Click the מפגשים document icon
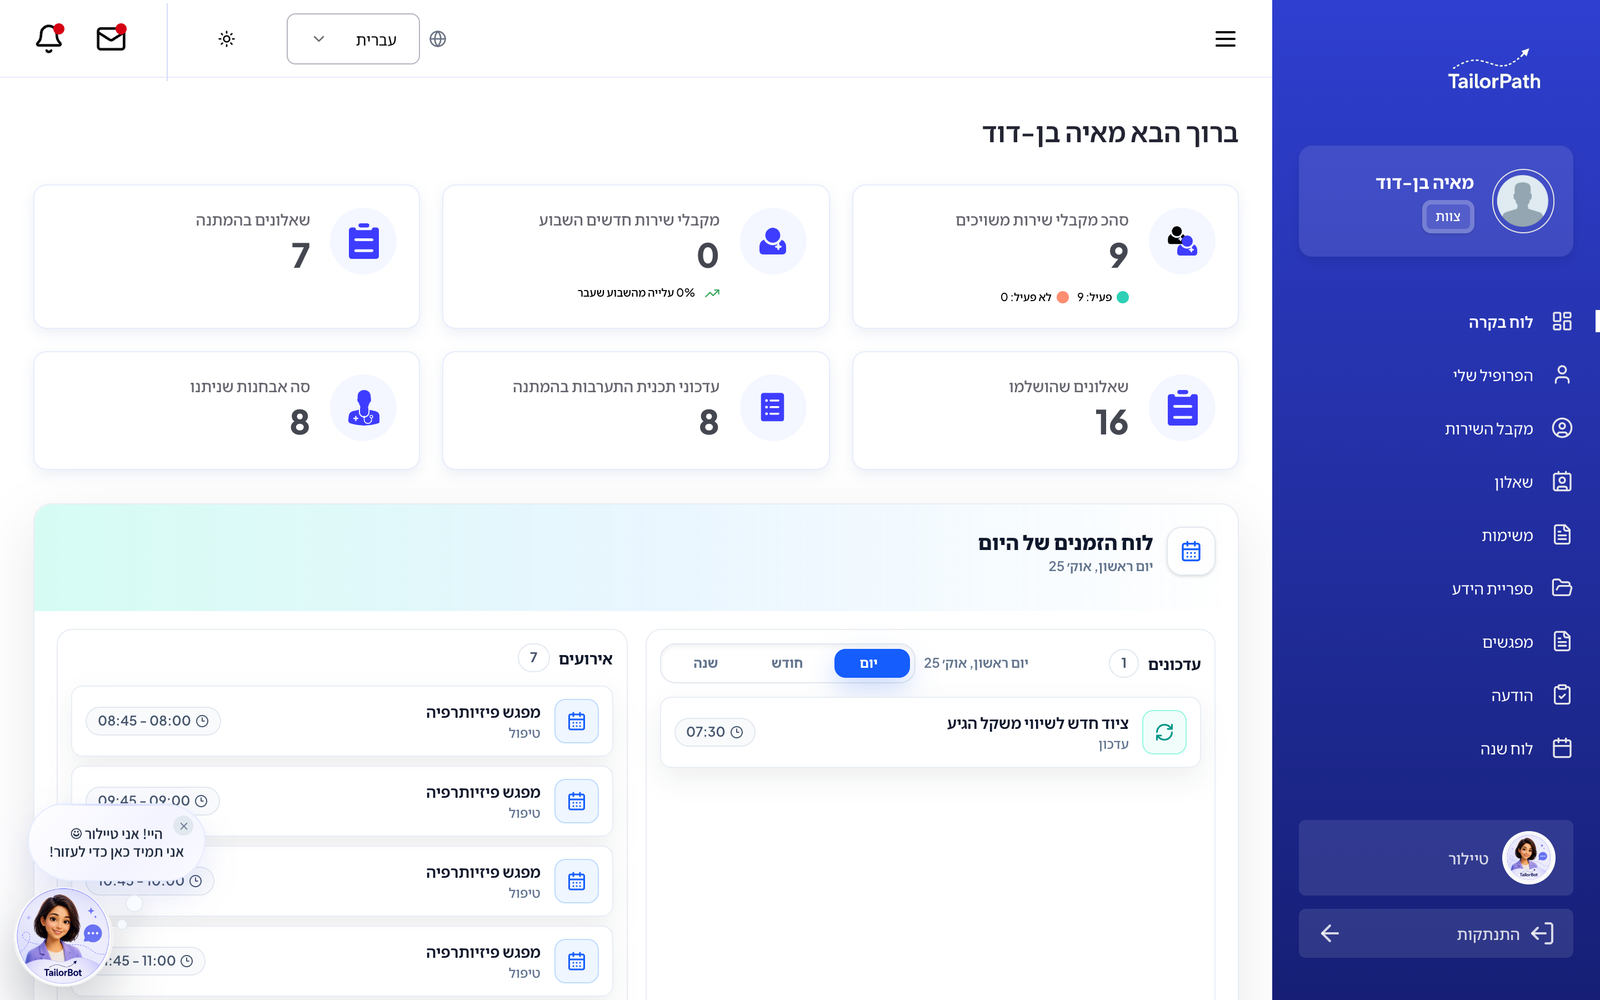This screenshot has width=1600, height=1000. (1562, 641)
